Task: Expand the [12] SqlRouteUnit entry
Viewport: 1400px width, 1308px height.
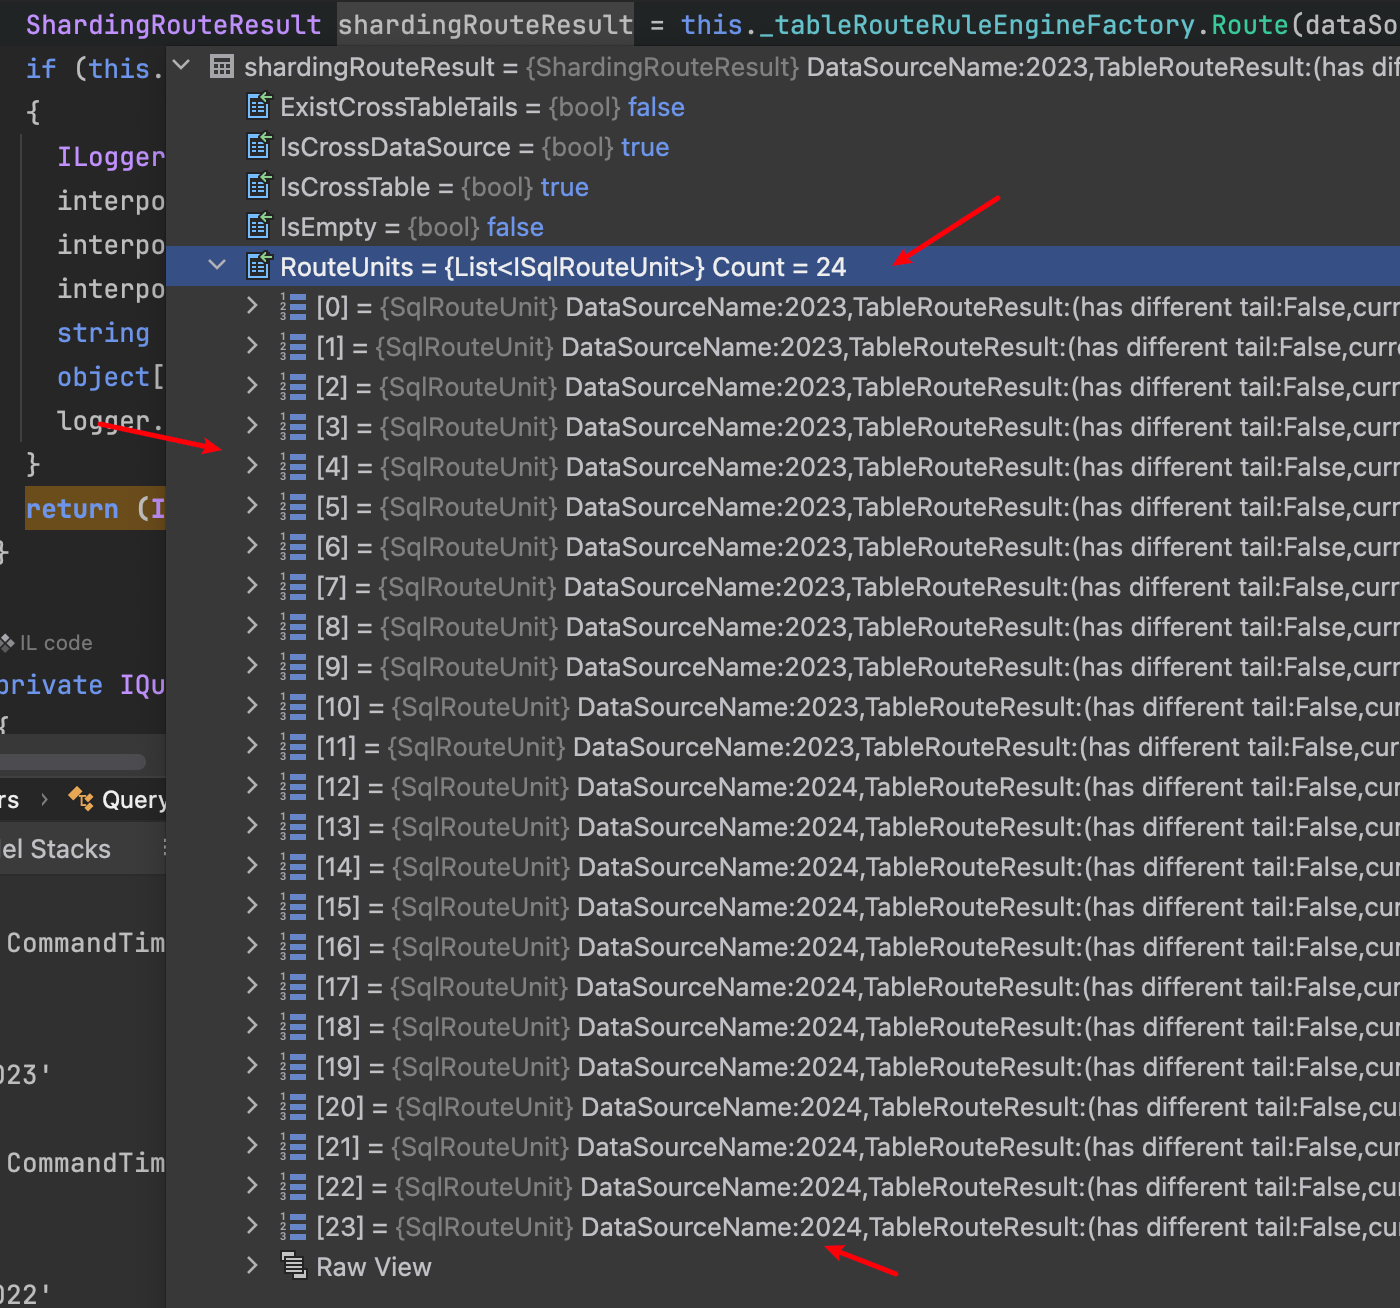Action: pos(252,786)
